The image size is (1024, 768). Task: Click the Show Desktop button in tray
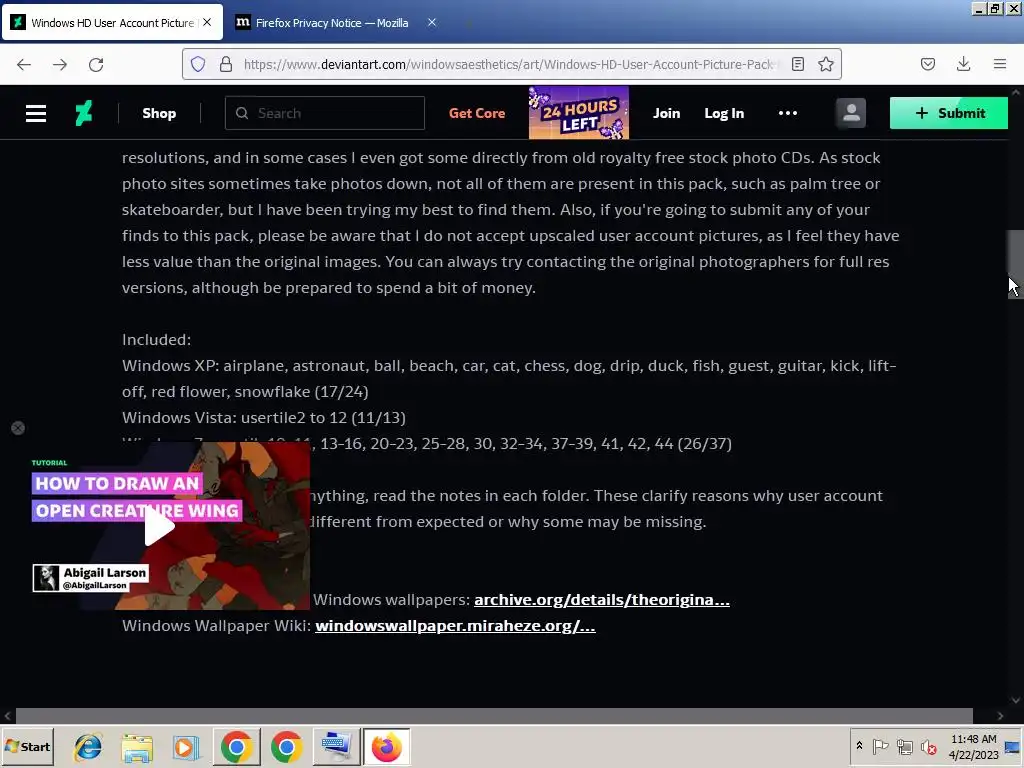pos(1013,746)
